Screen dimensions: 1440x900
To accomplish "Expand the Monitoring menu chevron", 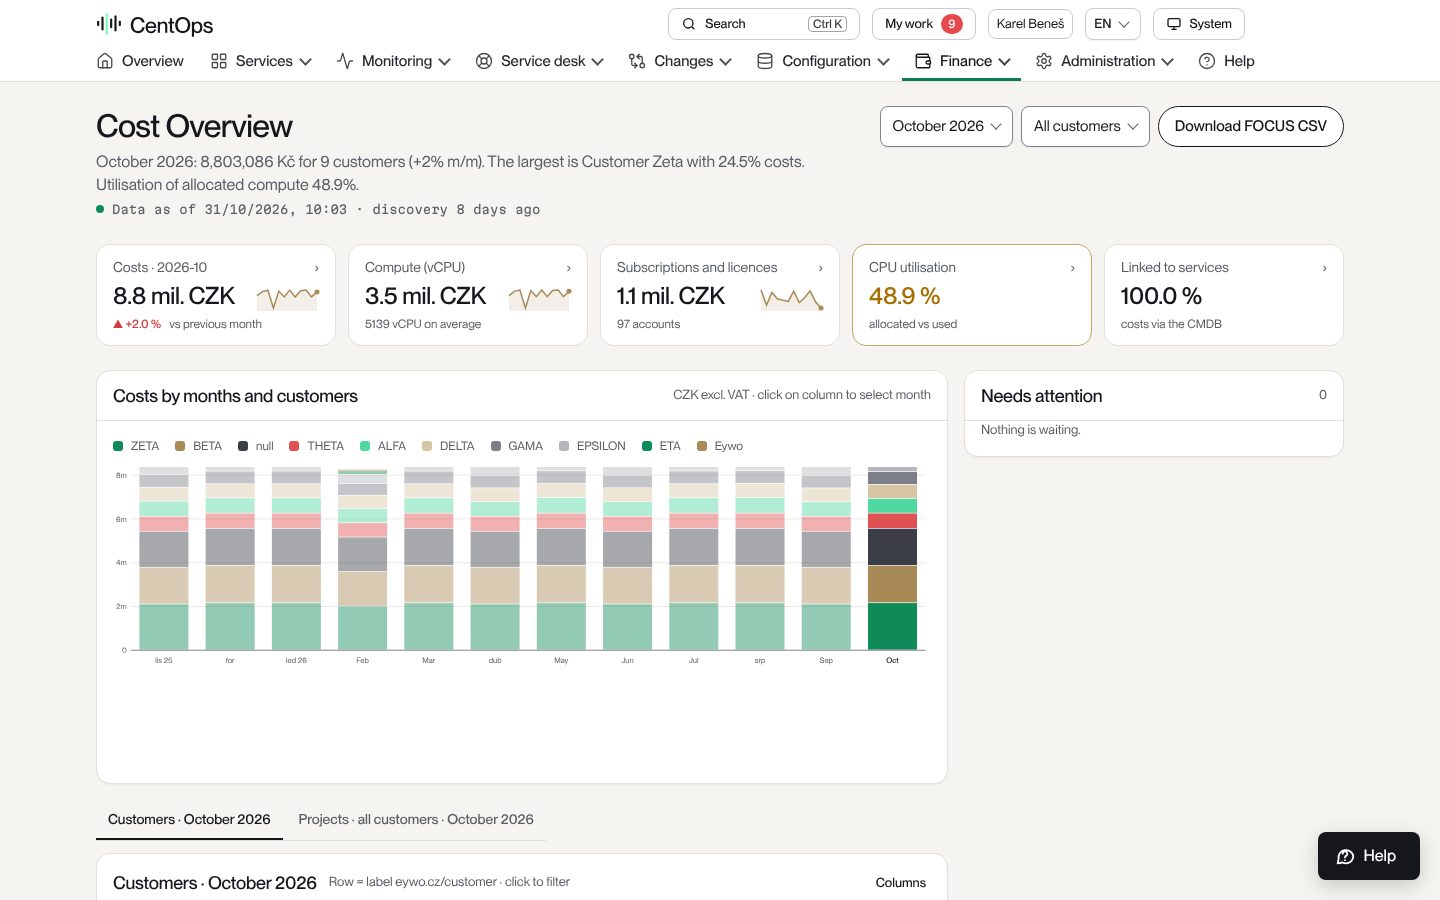I will [x=445, y=62].
